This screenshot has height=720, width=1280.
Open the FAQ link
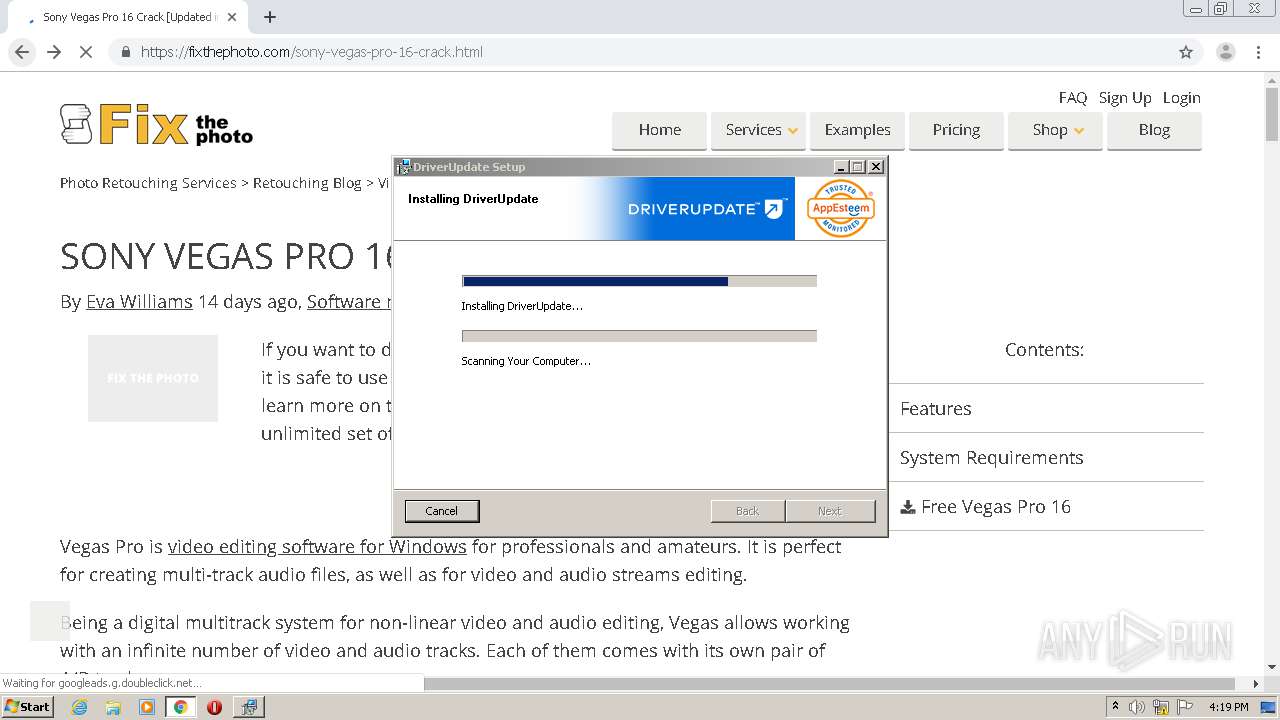coord(1072,97)
